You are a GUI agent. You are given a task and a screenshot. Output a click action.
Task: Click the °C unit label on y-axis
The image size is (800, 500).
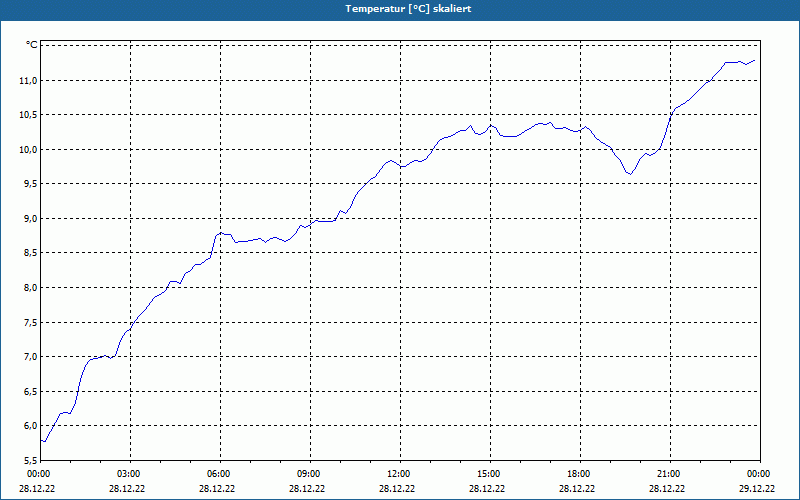click(x=32, y=45)
